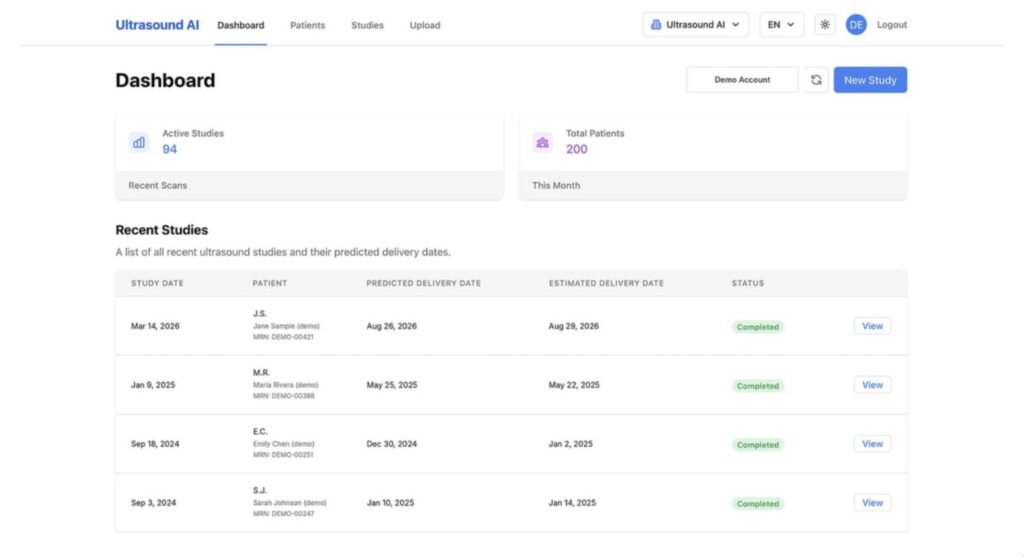Click the Patient column header
Image resolution: width=1024 pixels, height=557 pixels.
pos(270,283)
